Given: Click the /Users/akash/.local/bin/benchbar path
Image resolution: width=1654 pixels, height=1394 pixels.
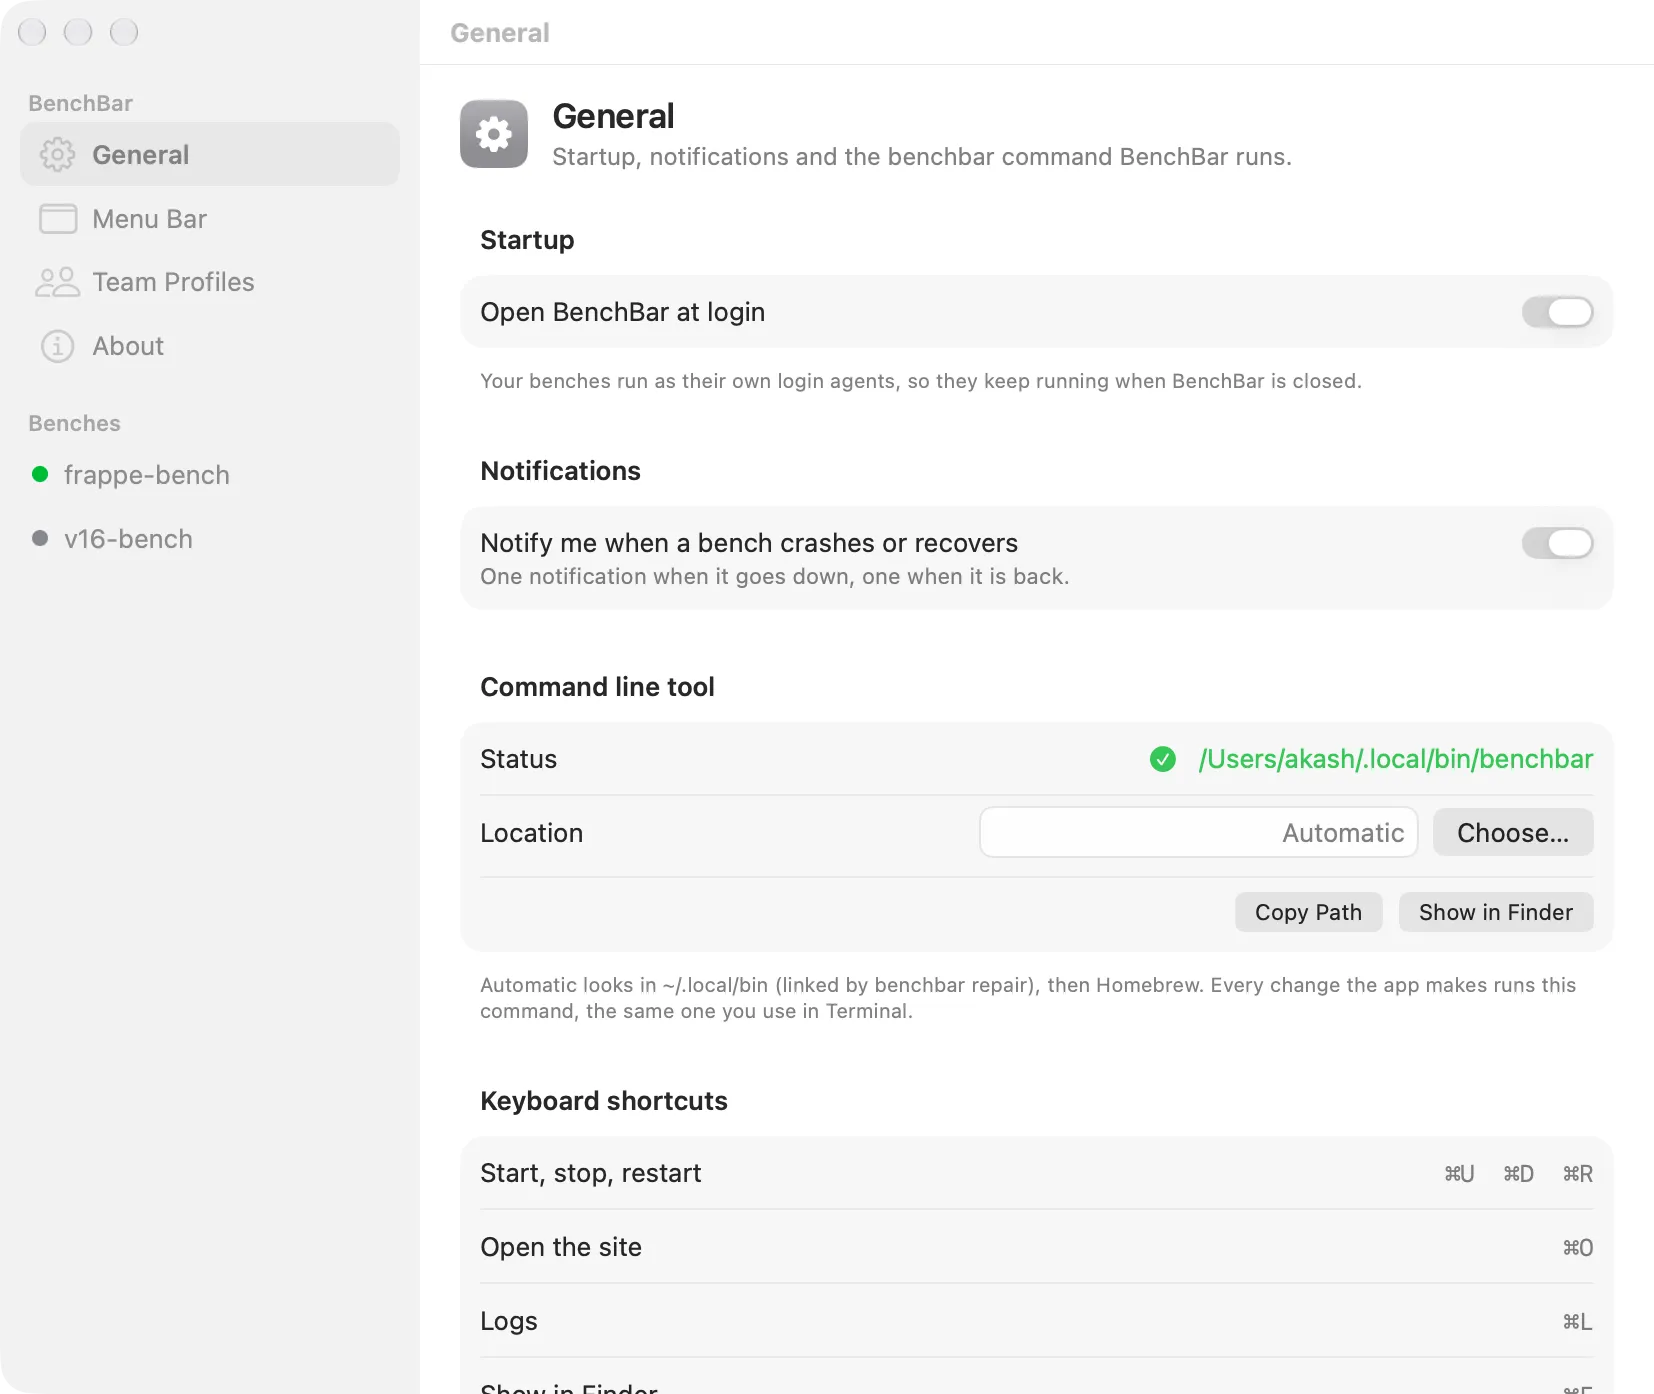Looking at the screenshot, I should [x=1395, y=759].
